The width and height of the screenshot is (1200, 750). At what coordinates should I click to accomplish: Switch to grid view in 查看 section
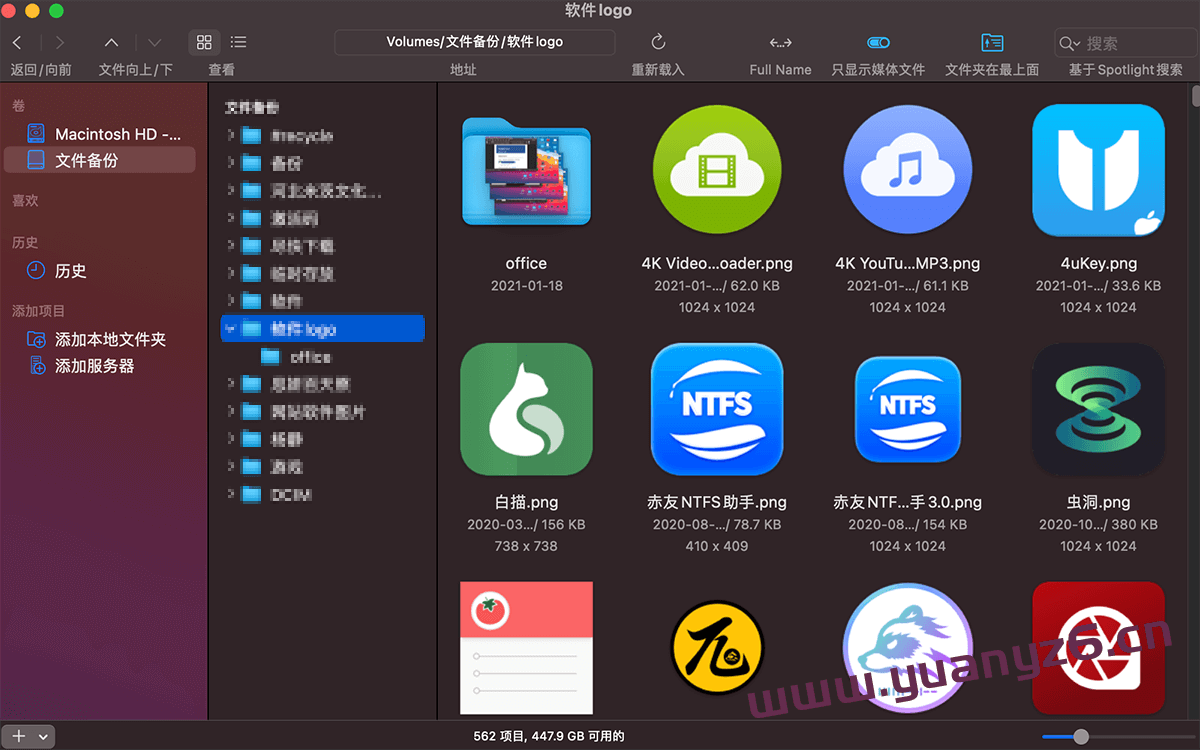click(204, 42)
